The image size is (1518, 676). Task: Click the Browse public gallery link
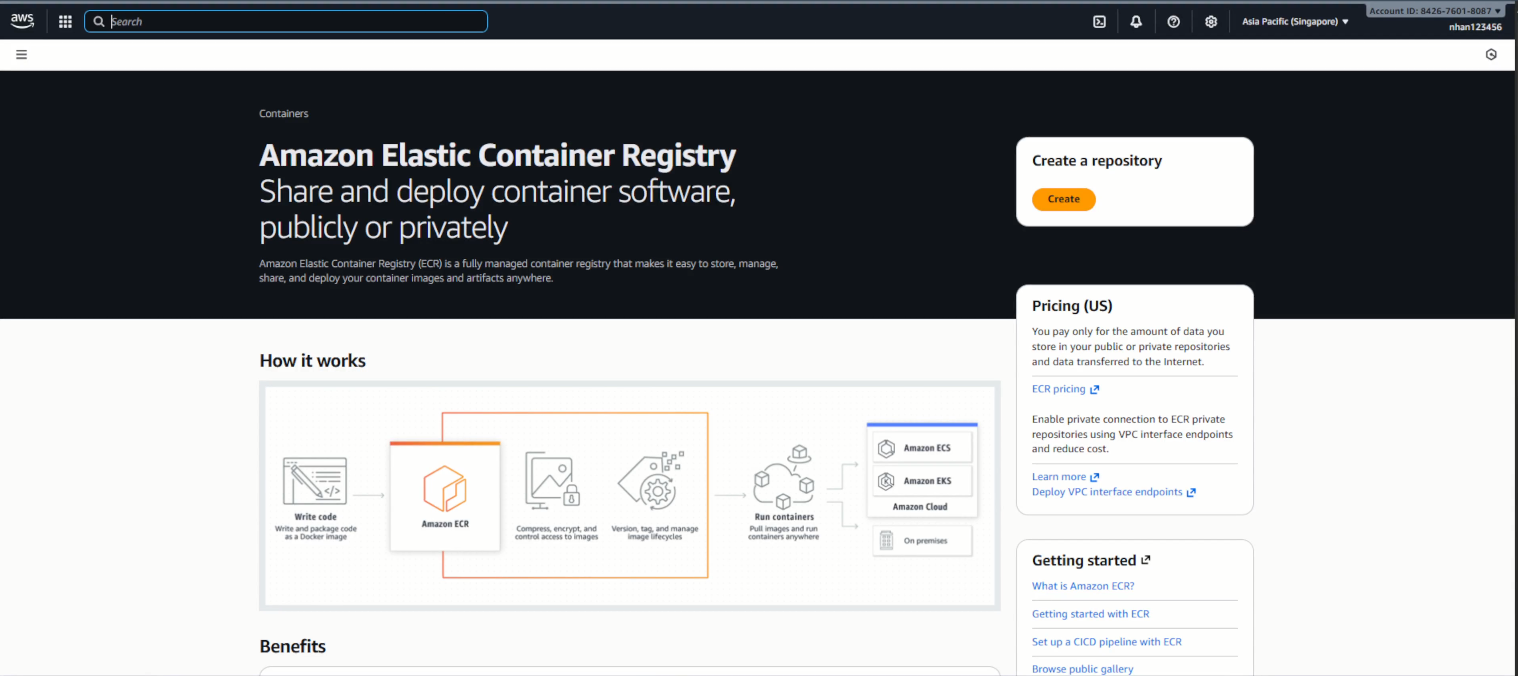pyautogui.click(x=1082, y=669)
